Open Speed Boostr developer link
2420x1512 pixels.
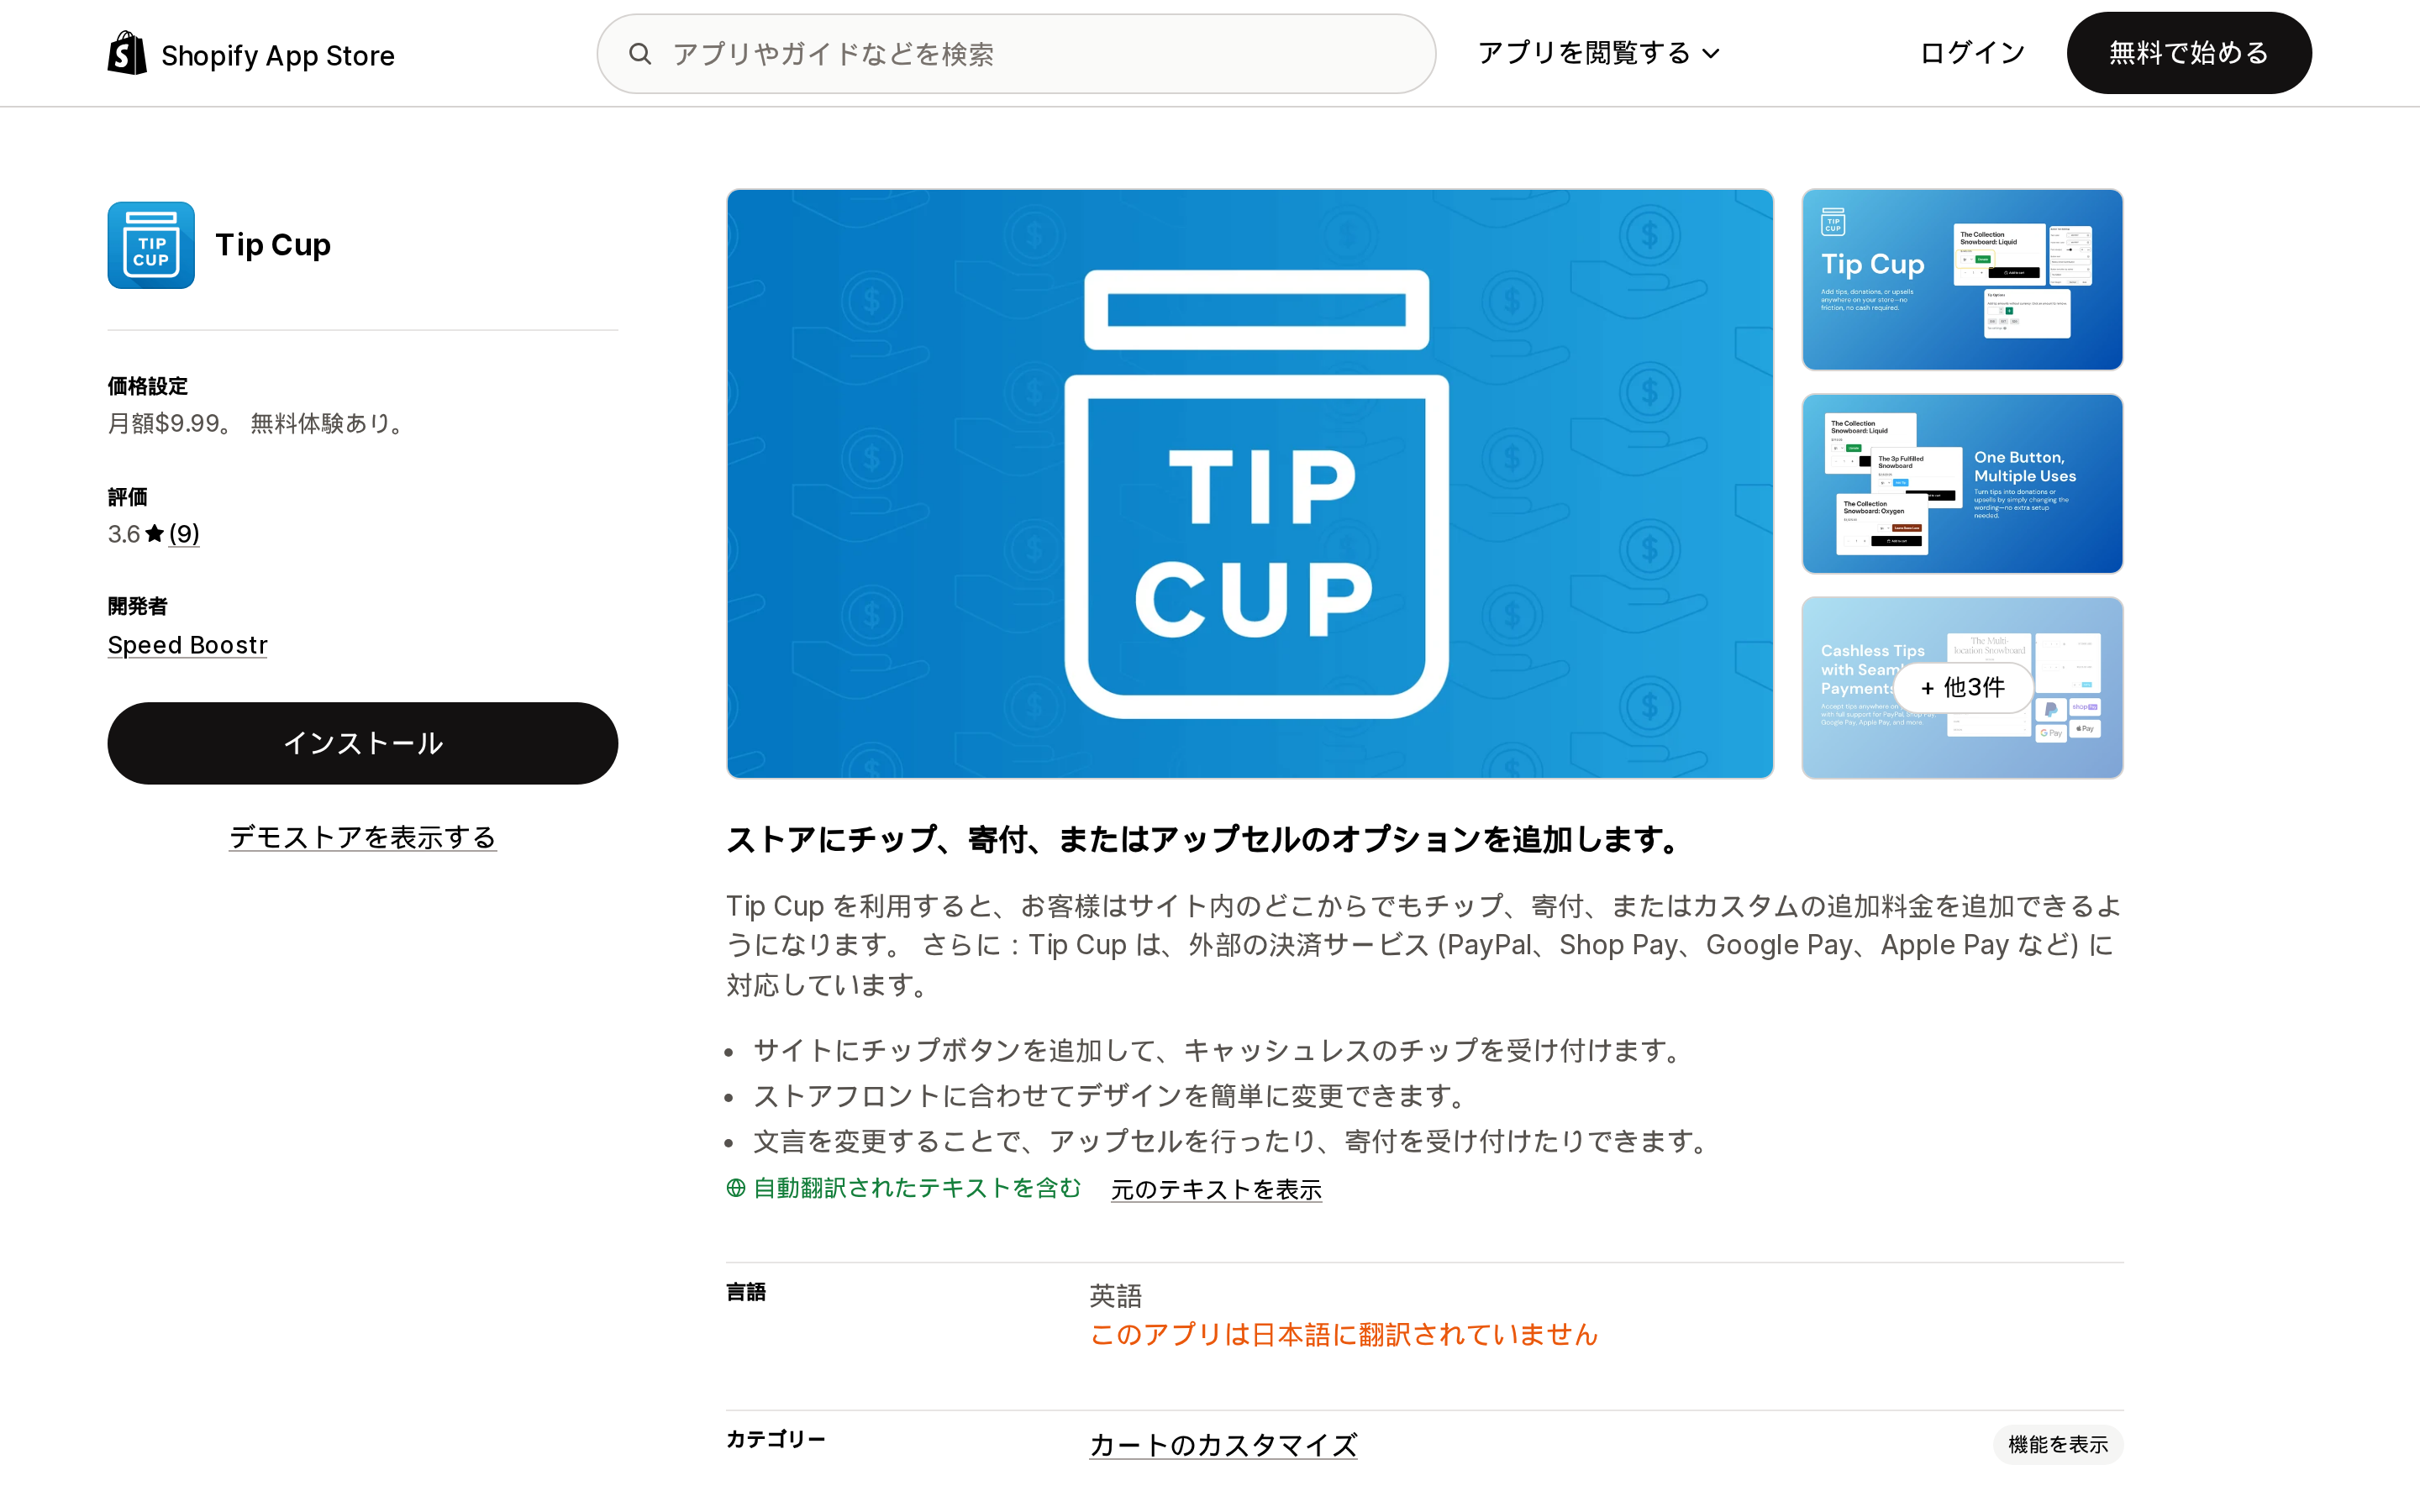(188, 645)
